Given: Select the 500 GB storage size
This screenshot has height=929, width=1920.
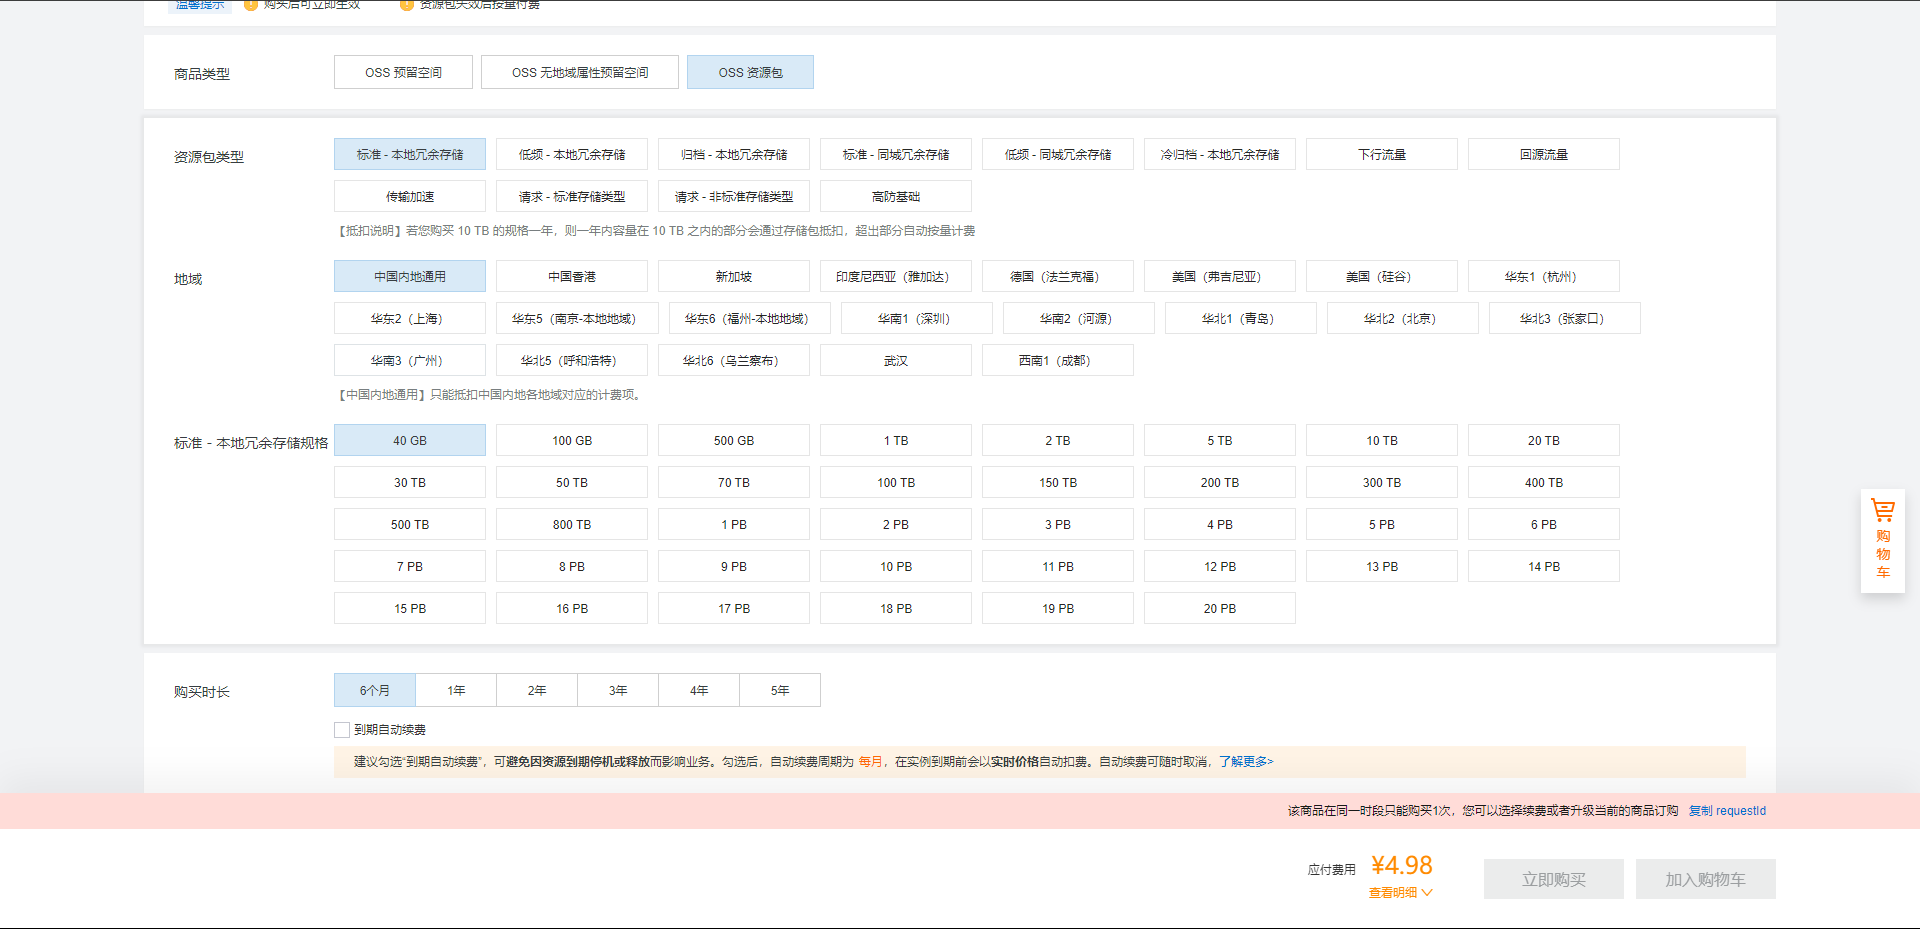Looking at the screenshot, I should click(734, 440).
